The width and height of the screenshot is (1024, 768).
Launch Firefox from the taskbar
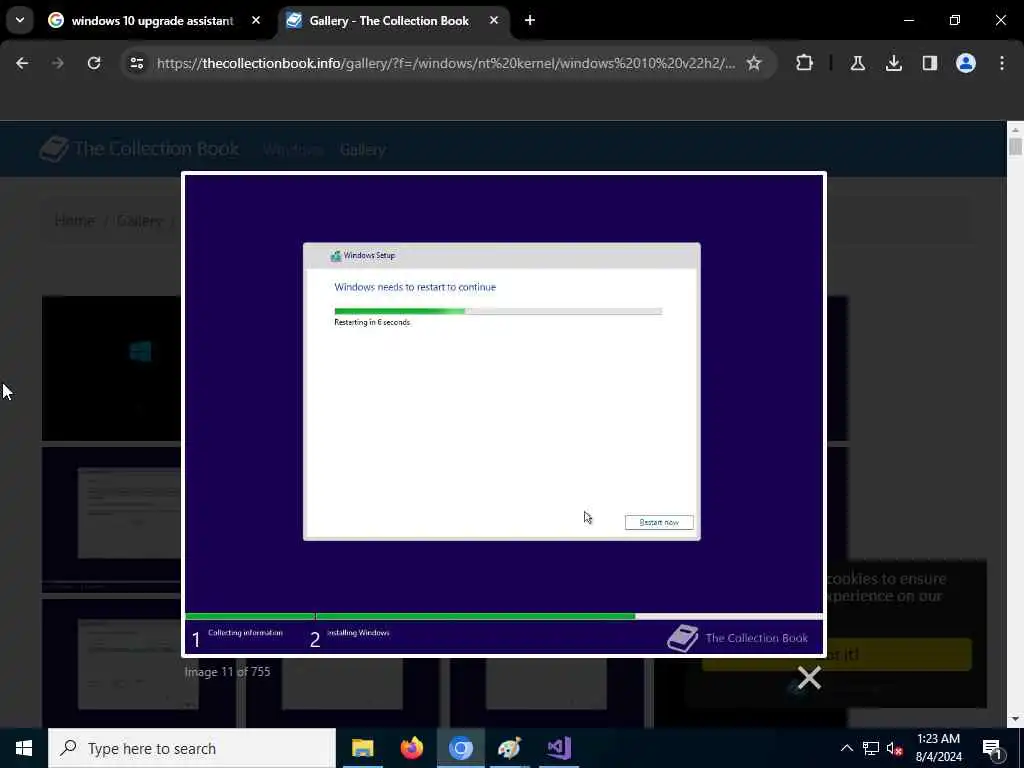tap(411, 748)
